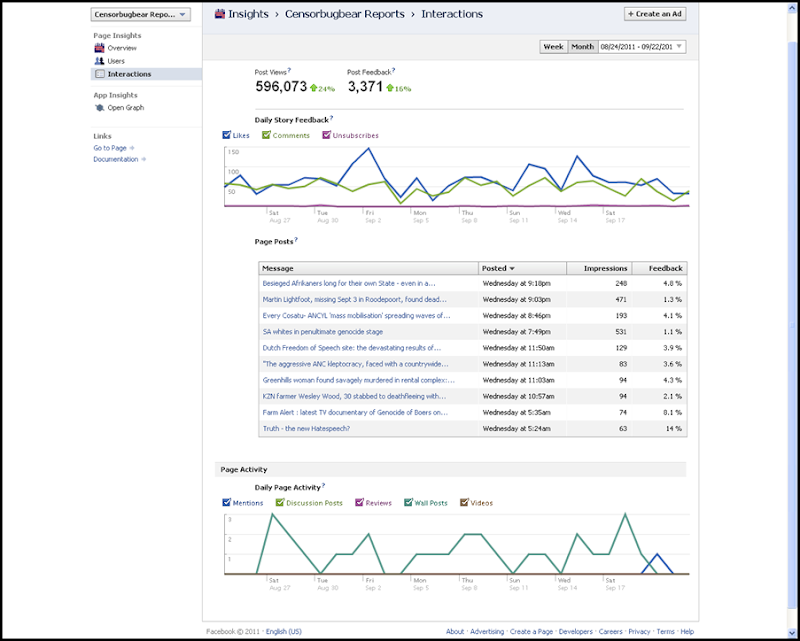Image resolution: width=800 pixels, height=641 pixels.
Task: Uncheck the Unsubscribes series checkbox
Action: pyautogui.click(x=326, y=135)
